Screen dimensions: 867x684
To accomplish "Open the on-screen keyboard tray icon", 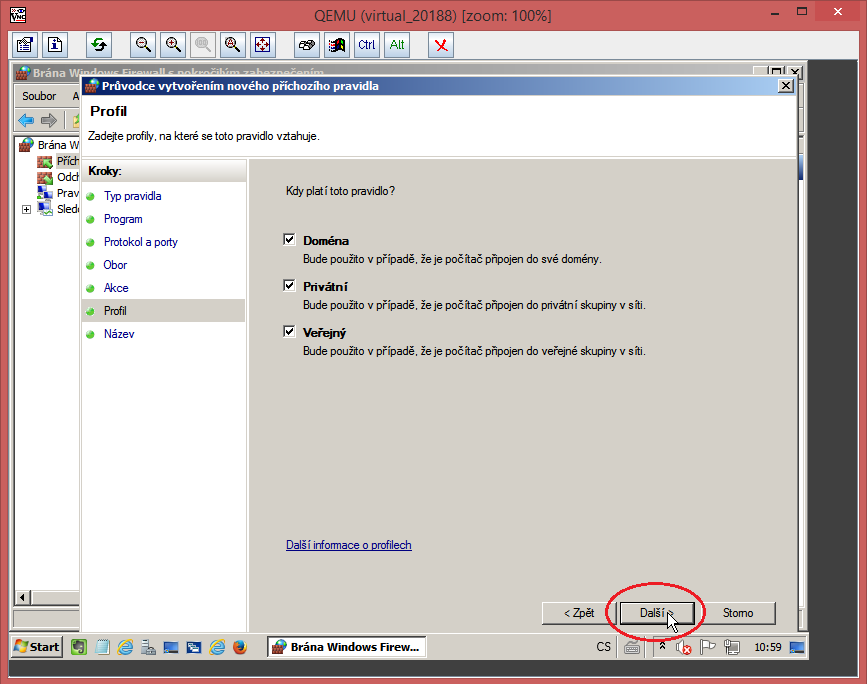I will click(632, 648).
